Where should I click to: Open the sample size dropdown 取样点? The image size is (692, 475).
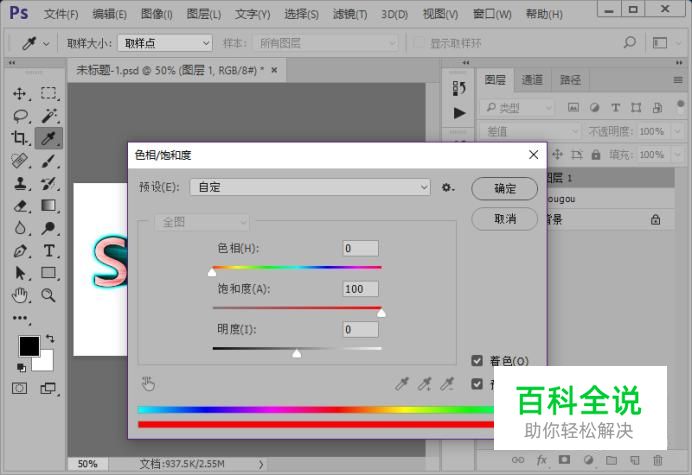[x=165, y=43]
